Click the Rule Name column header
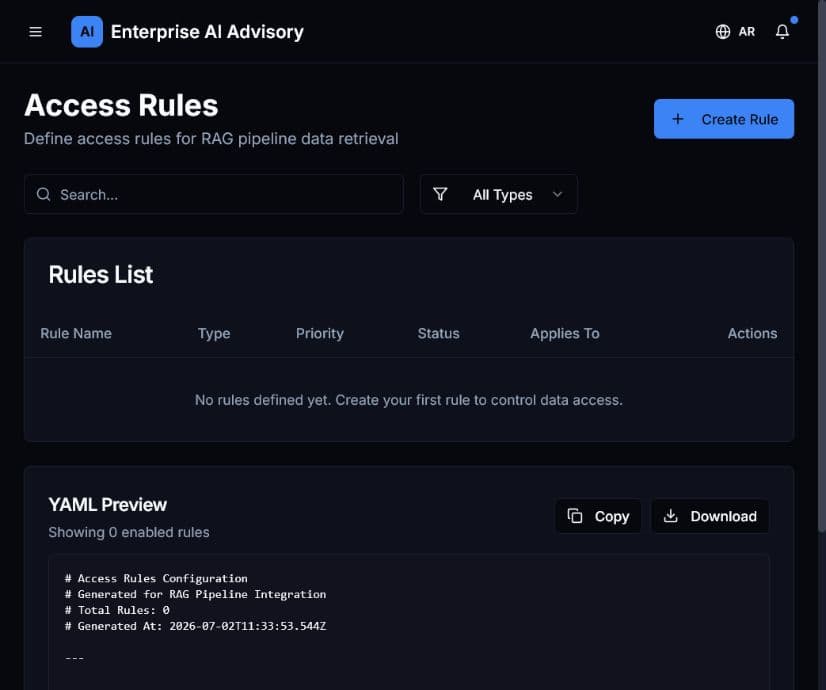This screenshot has width=826, height=690. pyautogui.click(x=76, y=333)
